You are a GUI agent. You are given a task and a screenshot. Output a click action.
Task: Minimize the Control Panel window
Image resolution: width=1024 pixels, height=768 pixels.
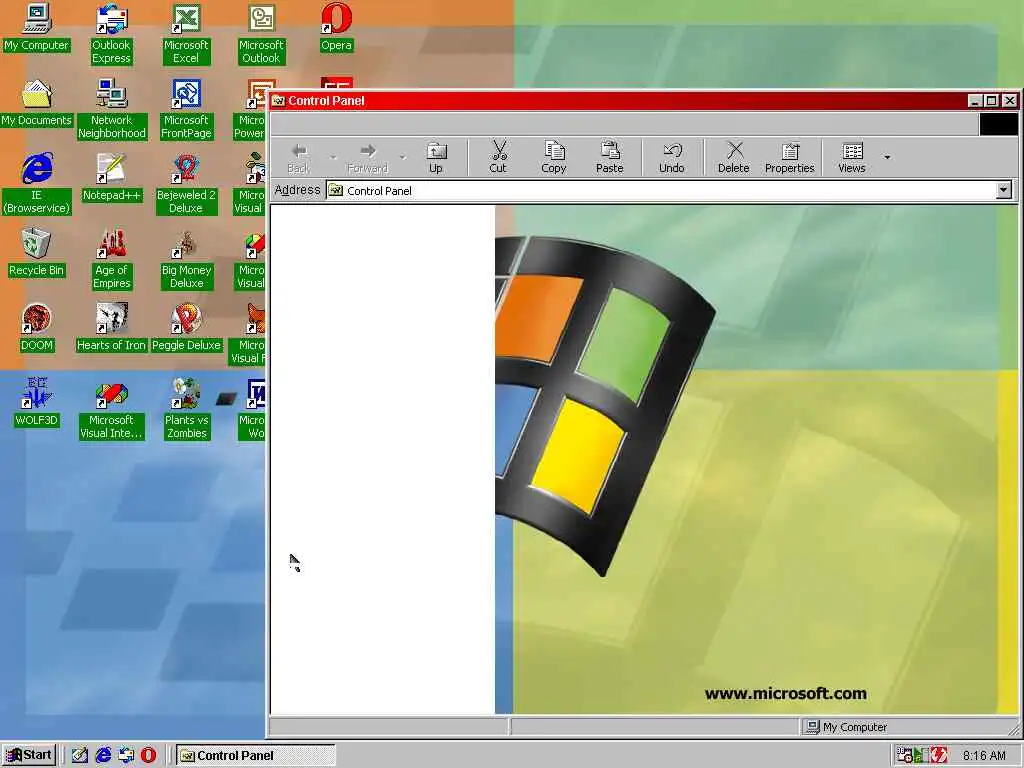click(x=975, y=101)
